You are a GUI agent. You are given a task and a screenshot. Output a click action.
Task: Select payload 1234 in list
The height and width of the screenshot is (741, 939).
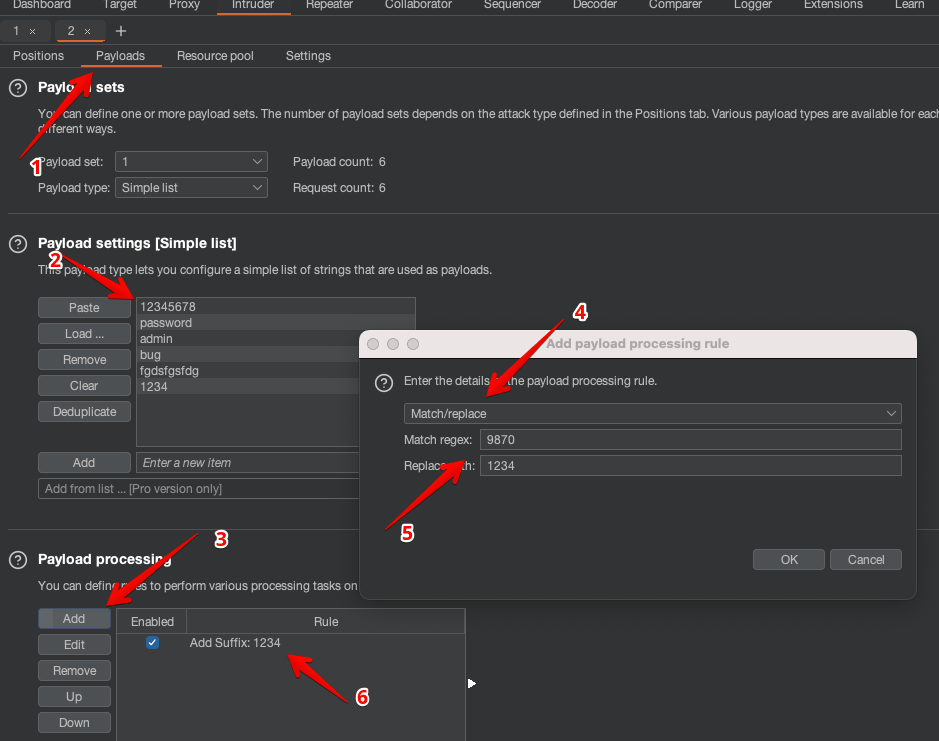tap(249, 387)
